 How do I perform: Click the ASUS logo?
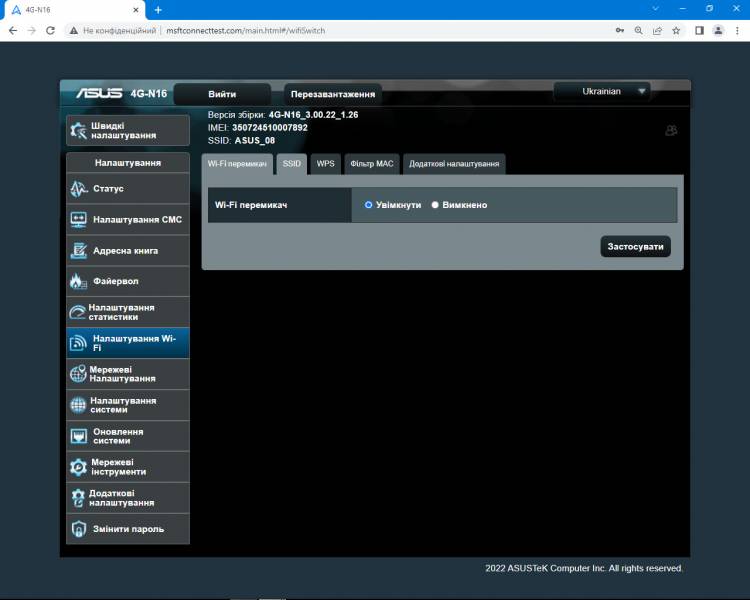(x=99, y=93)
